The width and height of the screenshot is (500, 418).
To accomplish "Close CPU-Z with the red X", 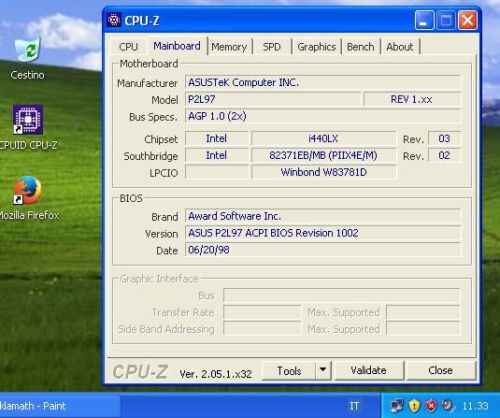I will click(467, 20).
